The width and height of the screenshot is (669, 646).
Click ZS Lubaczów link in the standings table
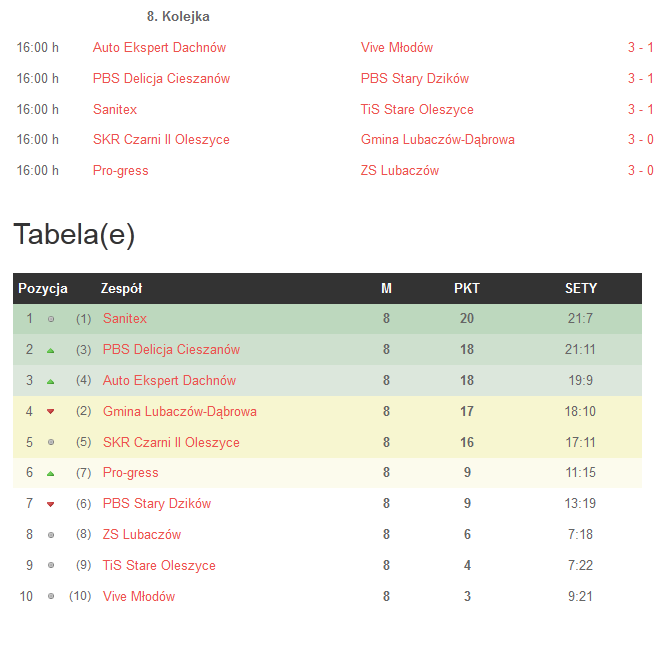tap(142, 535)
